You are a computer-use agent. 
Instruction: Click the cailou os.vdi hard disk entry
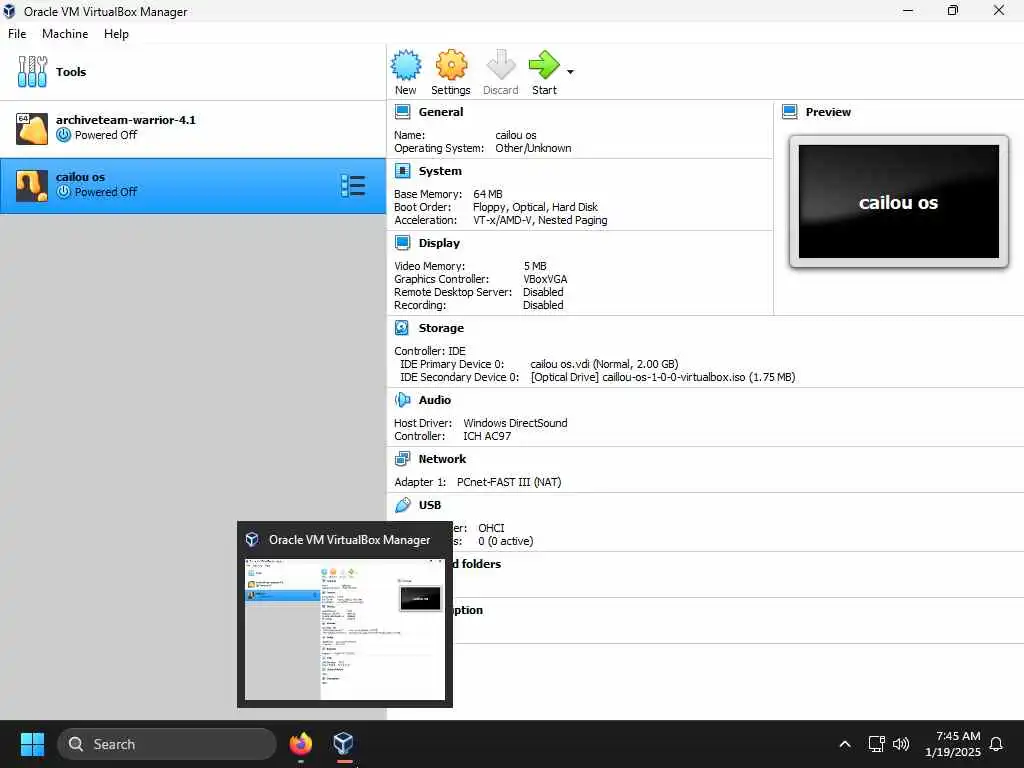(604, 364)
